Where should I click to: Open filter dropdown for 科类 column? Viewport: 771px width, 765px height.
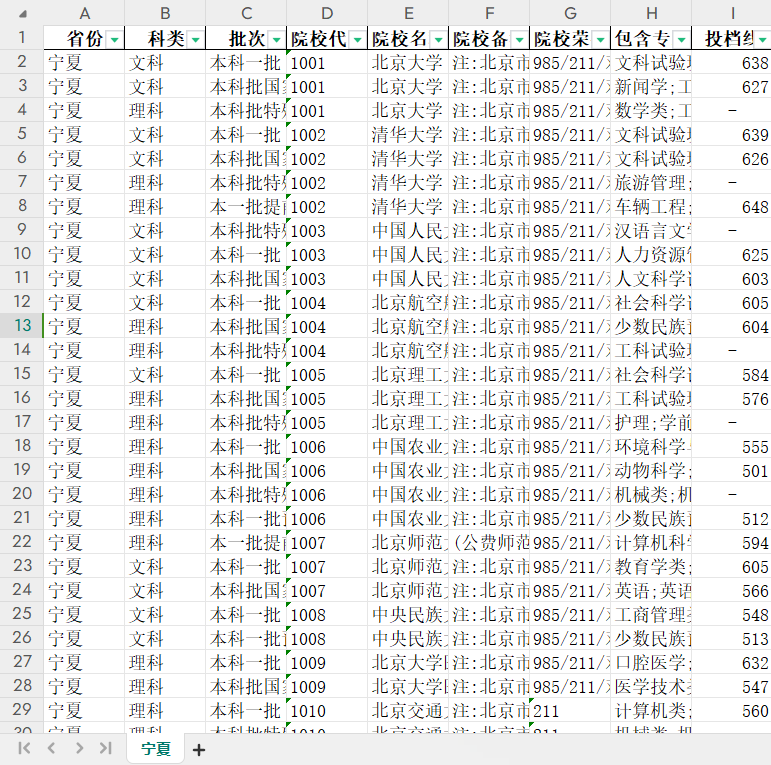pyautogui.click(x=196, y=39)
